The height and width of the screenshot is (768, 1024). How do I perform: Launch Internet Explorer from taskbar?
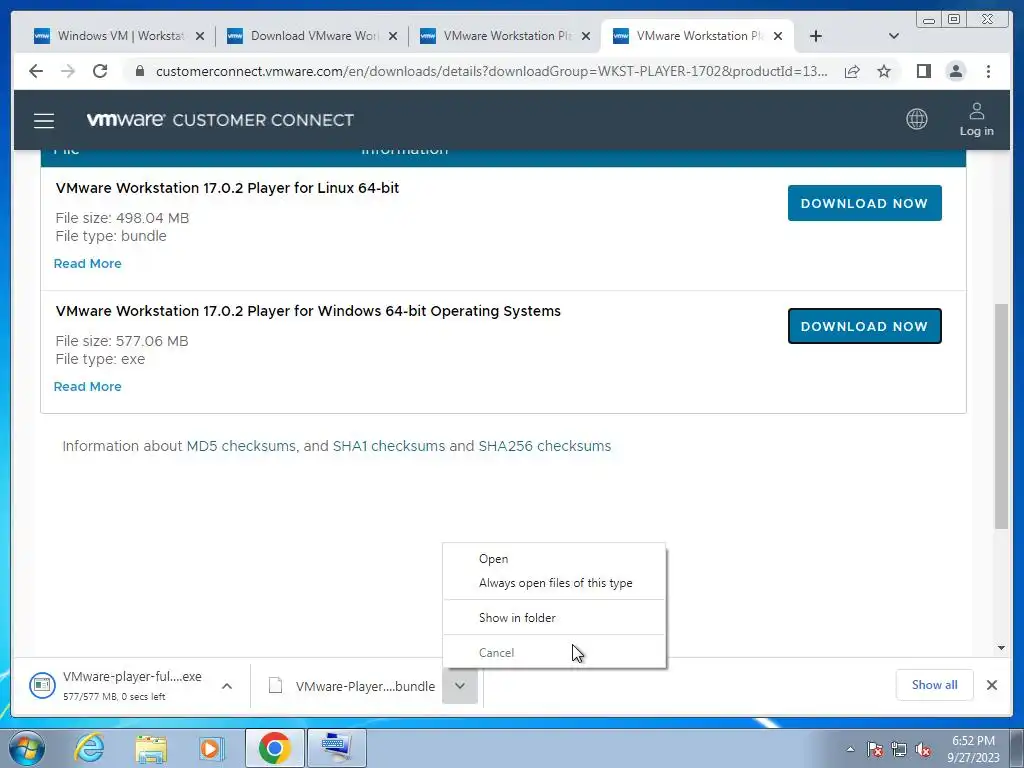(x=89, y=748)
